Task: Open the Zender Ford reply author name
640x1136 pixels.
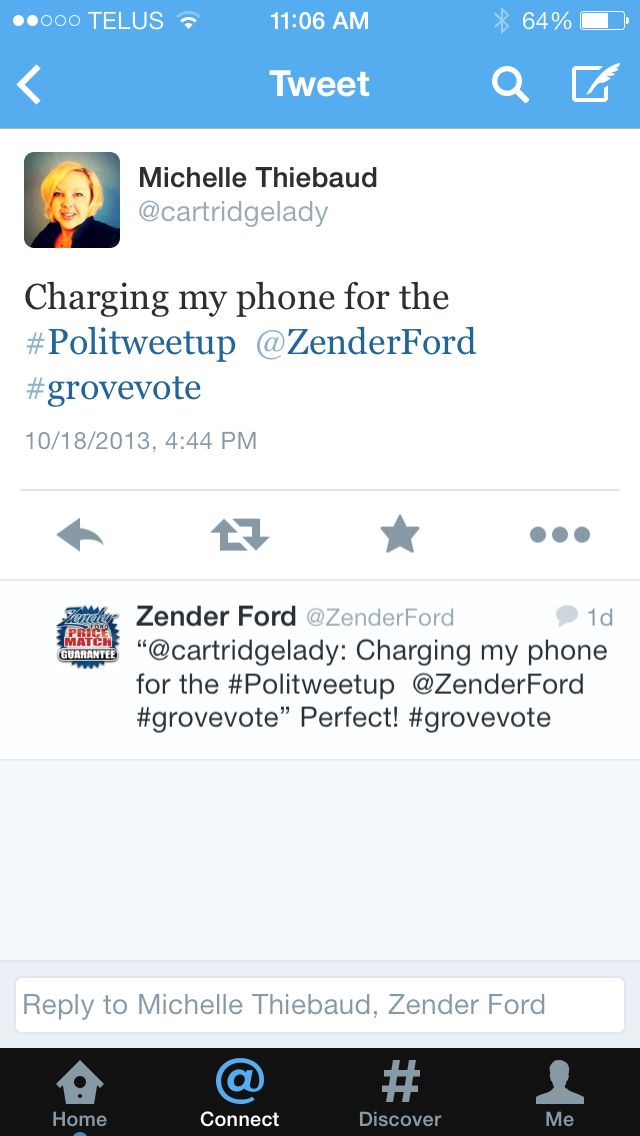Action: pyautogui.click(x=216, y=616)
